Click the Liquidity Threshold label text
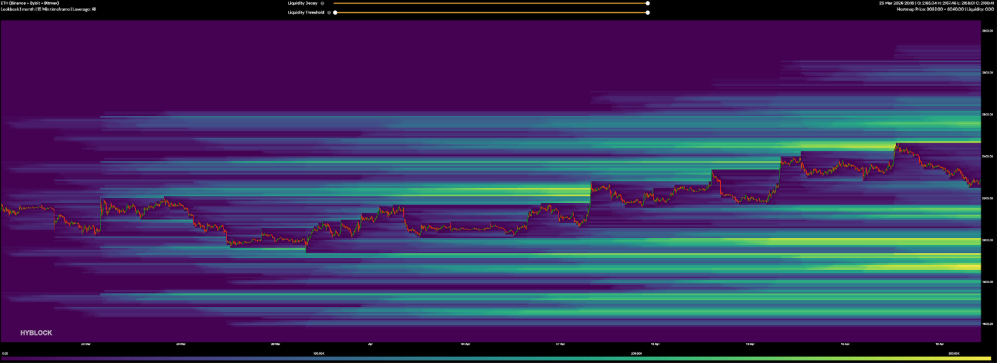This screenshot has height=363, width=997. 306,12
